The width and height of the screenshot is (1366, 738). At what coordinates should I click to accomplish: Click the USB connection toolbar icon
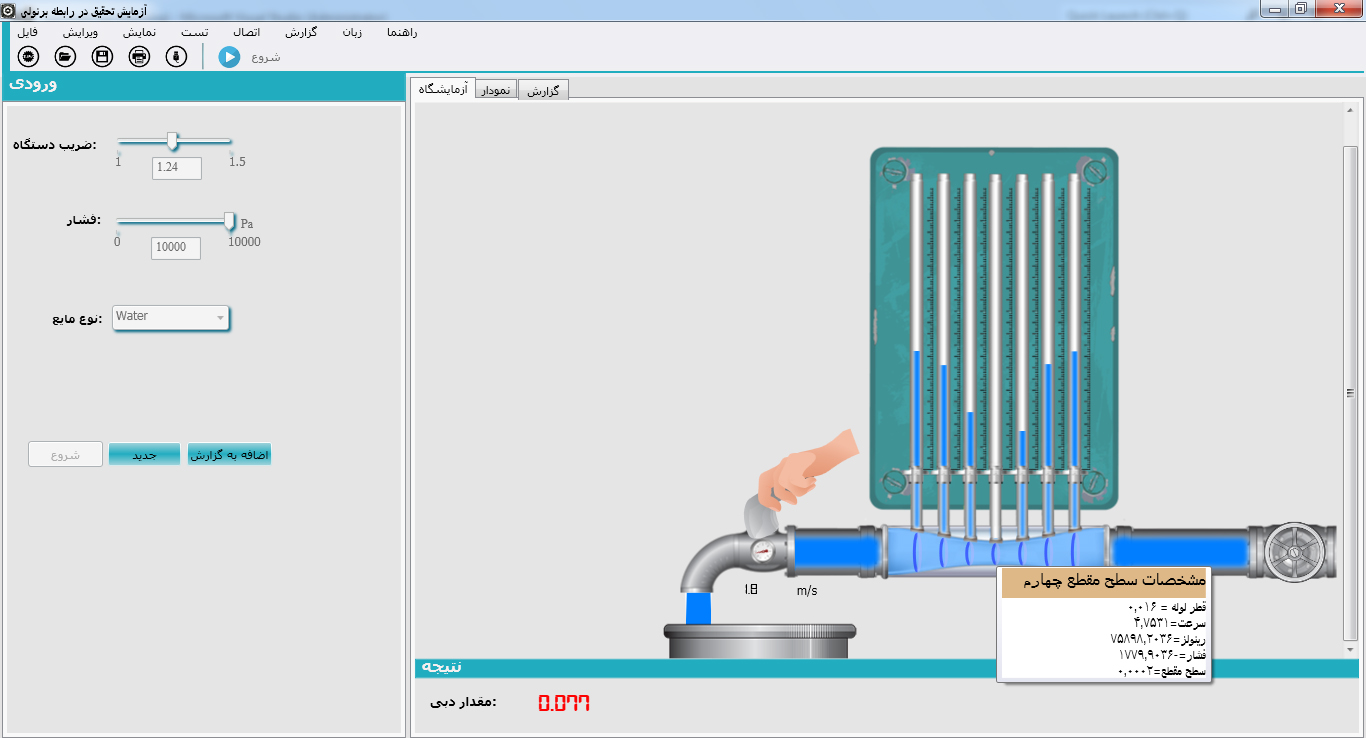point(176,56)
